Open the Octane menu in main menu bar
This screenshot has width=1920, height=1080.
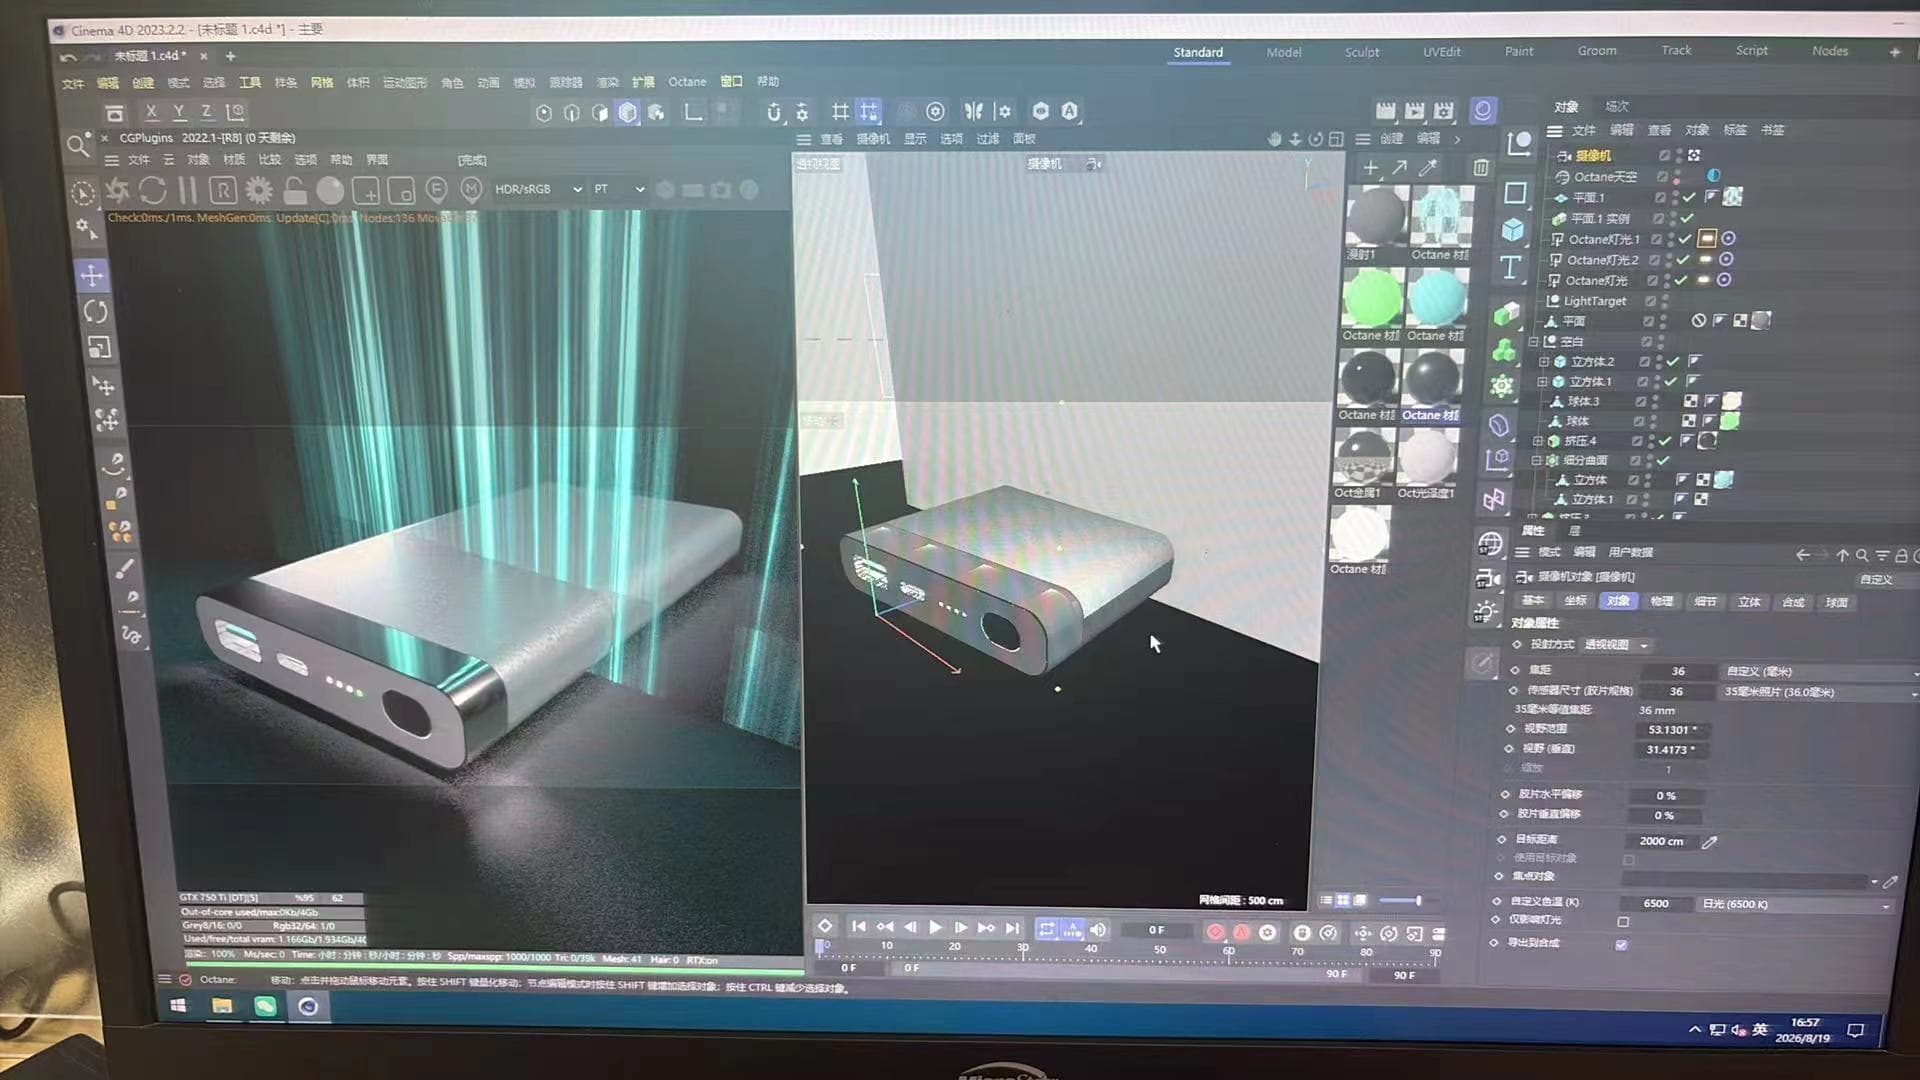687,82
